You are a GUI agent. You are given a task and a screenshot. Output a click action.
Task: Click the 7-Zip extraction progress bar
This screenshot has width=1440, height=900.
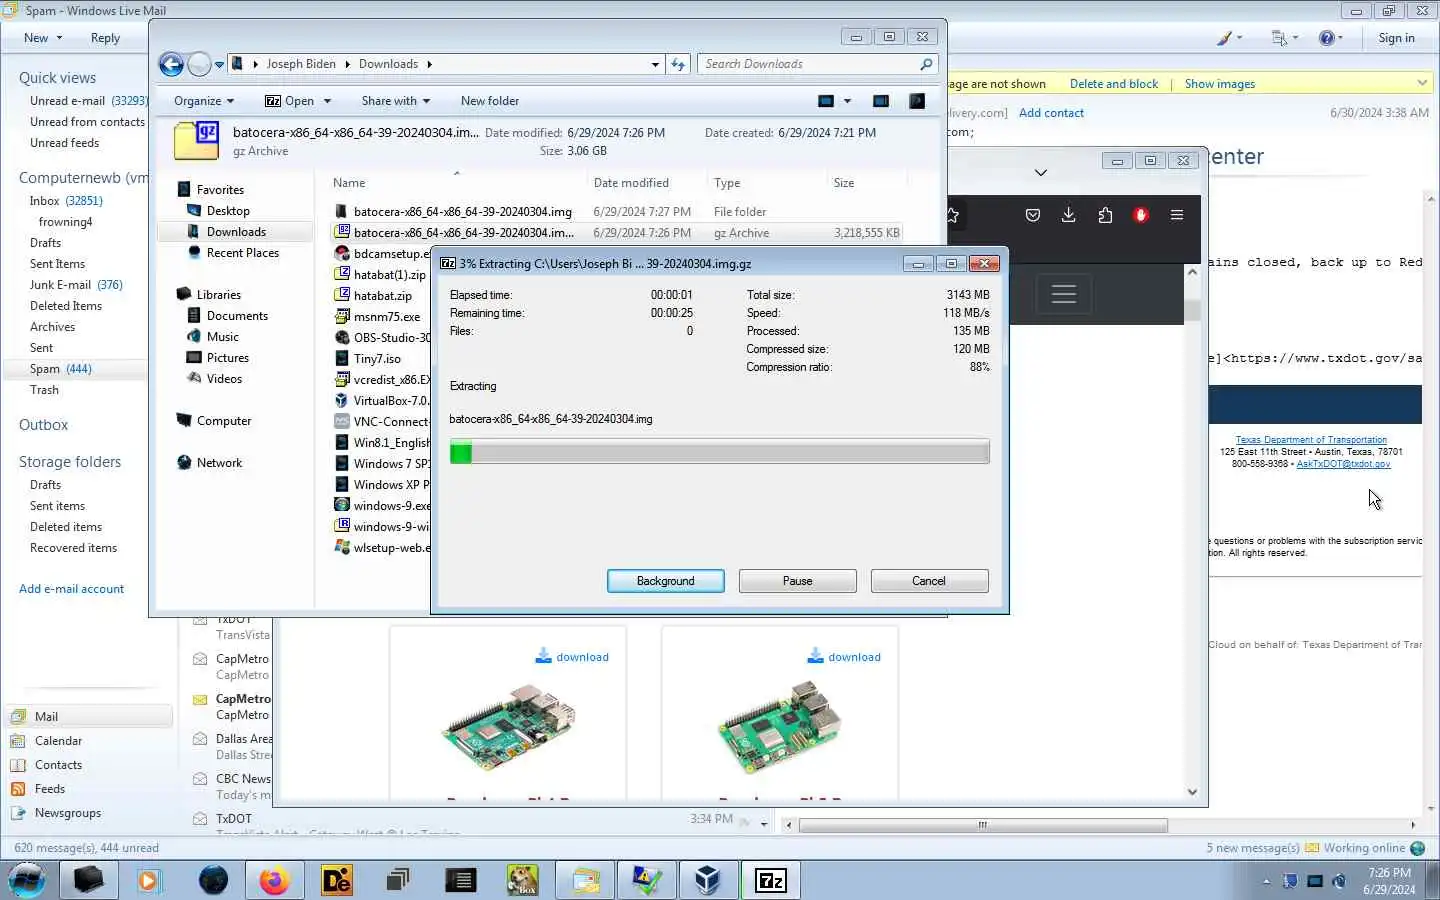[719, 452]
